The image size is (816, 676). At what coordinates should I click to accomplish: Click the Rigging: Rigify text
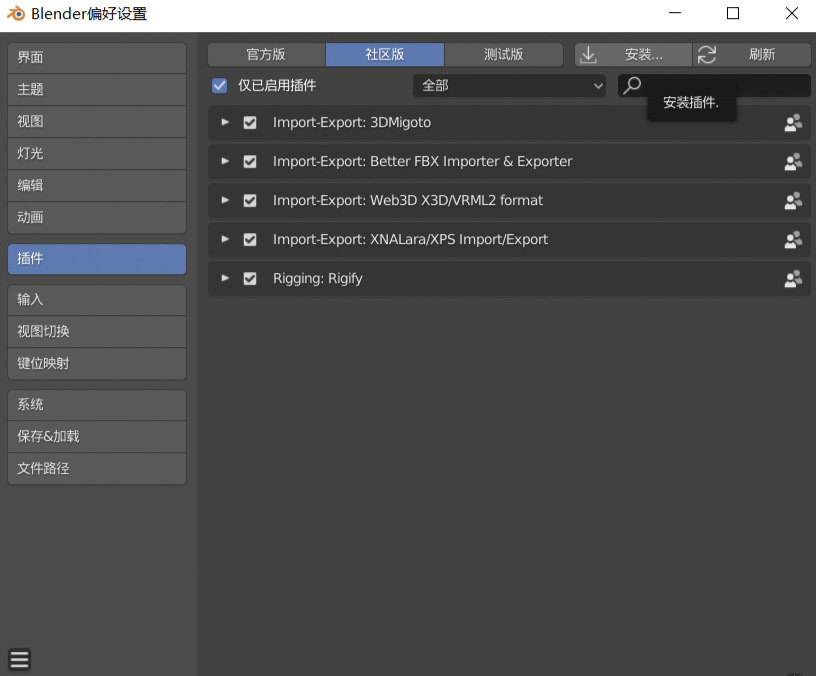(318, 279)
